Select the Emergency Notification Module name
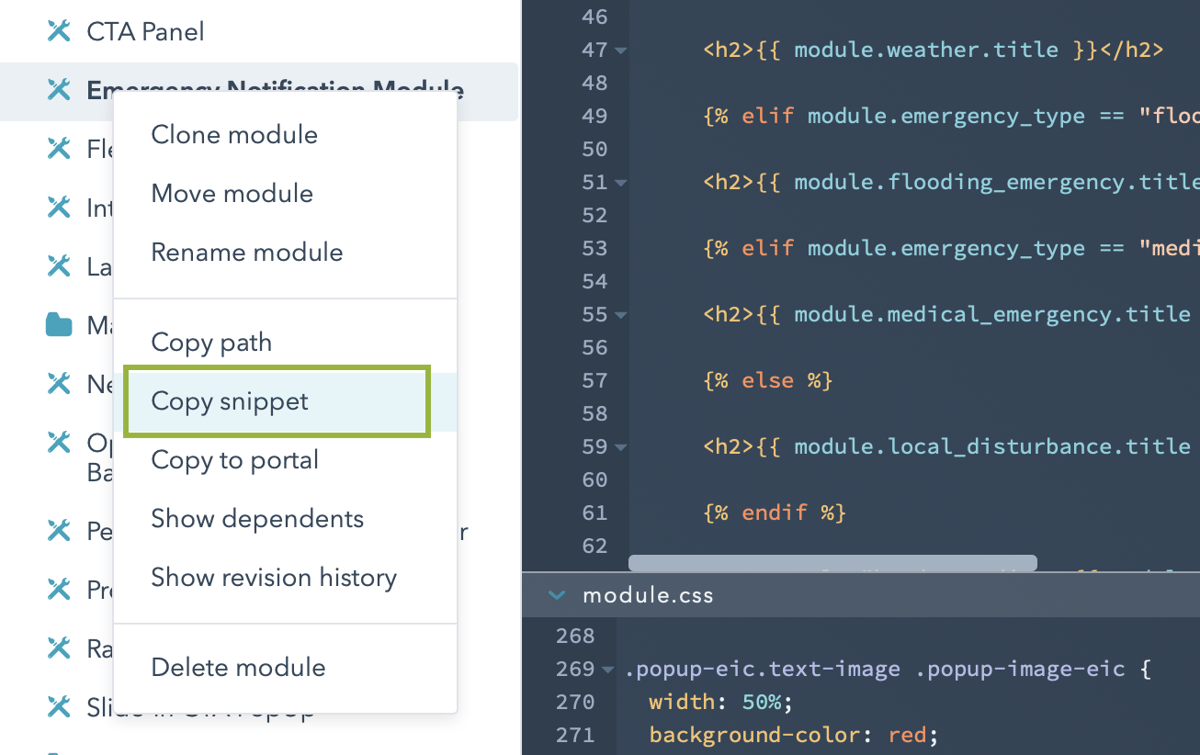The width and height of the screenshot is (1200, 755). tap(275, 90)
